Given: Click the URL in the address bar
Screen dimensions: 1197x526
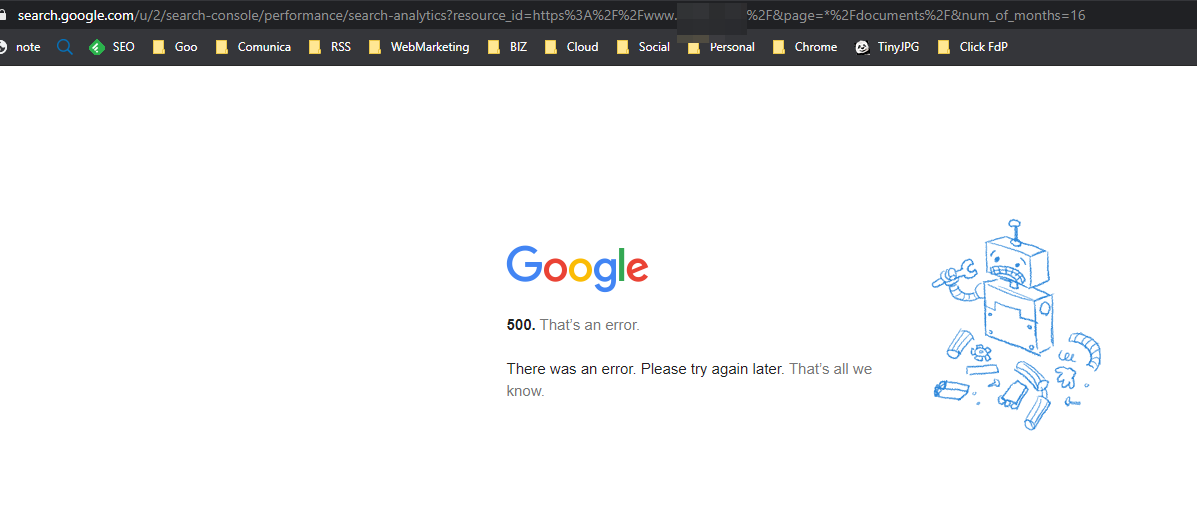Looking at the screenshot, I should click(551, 15).
